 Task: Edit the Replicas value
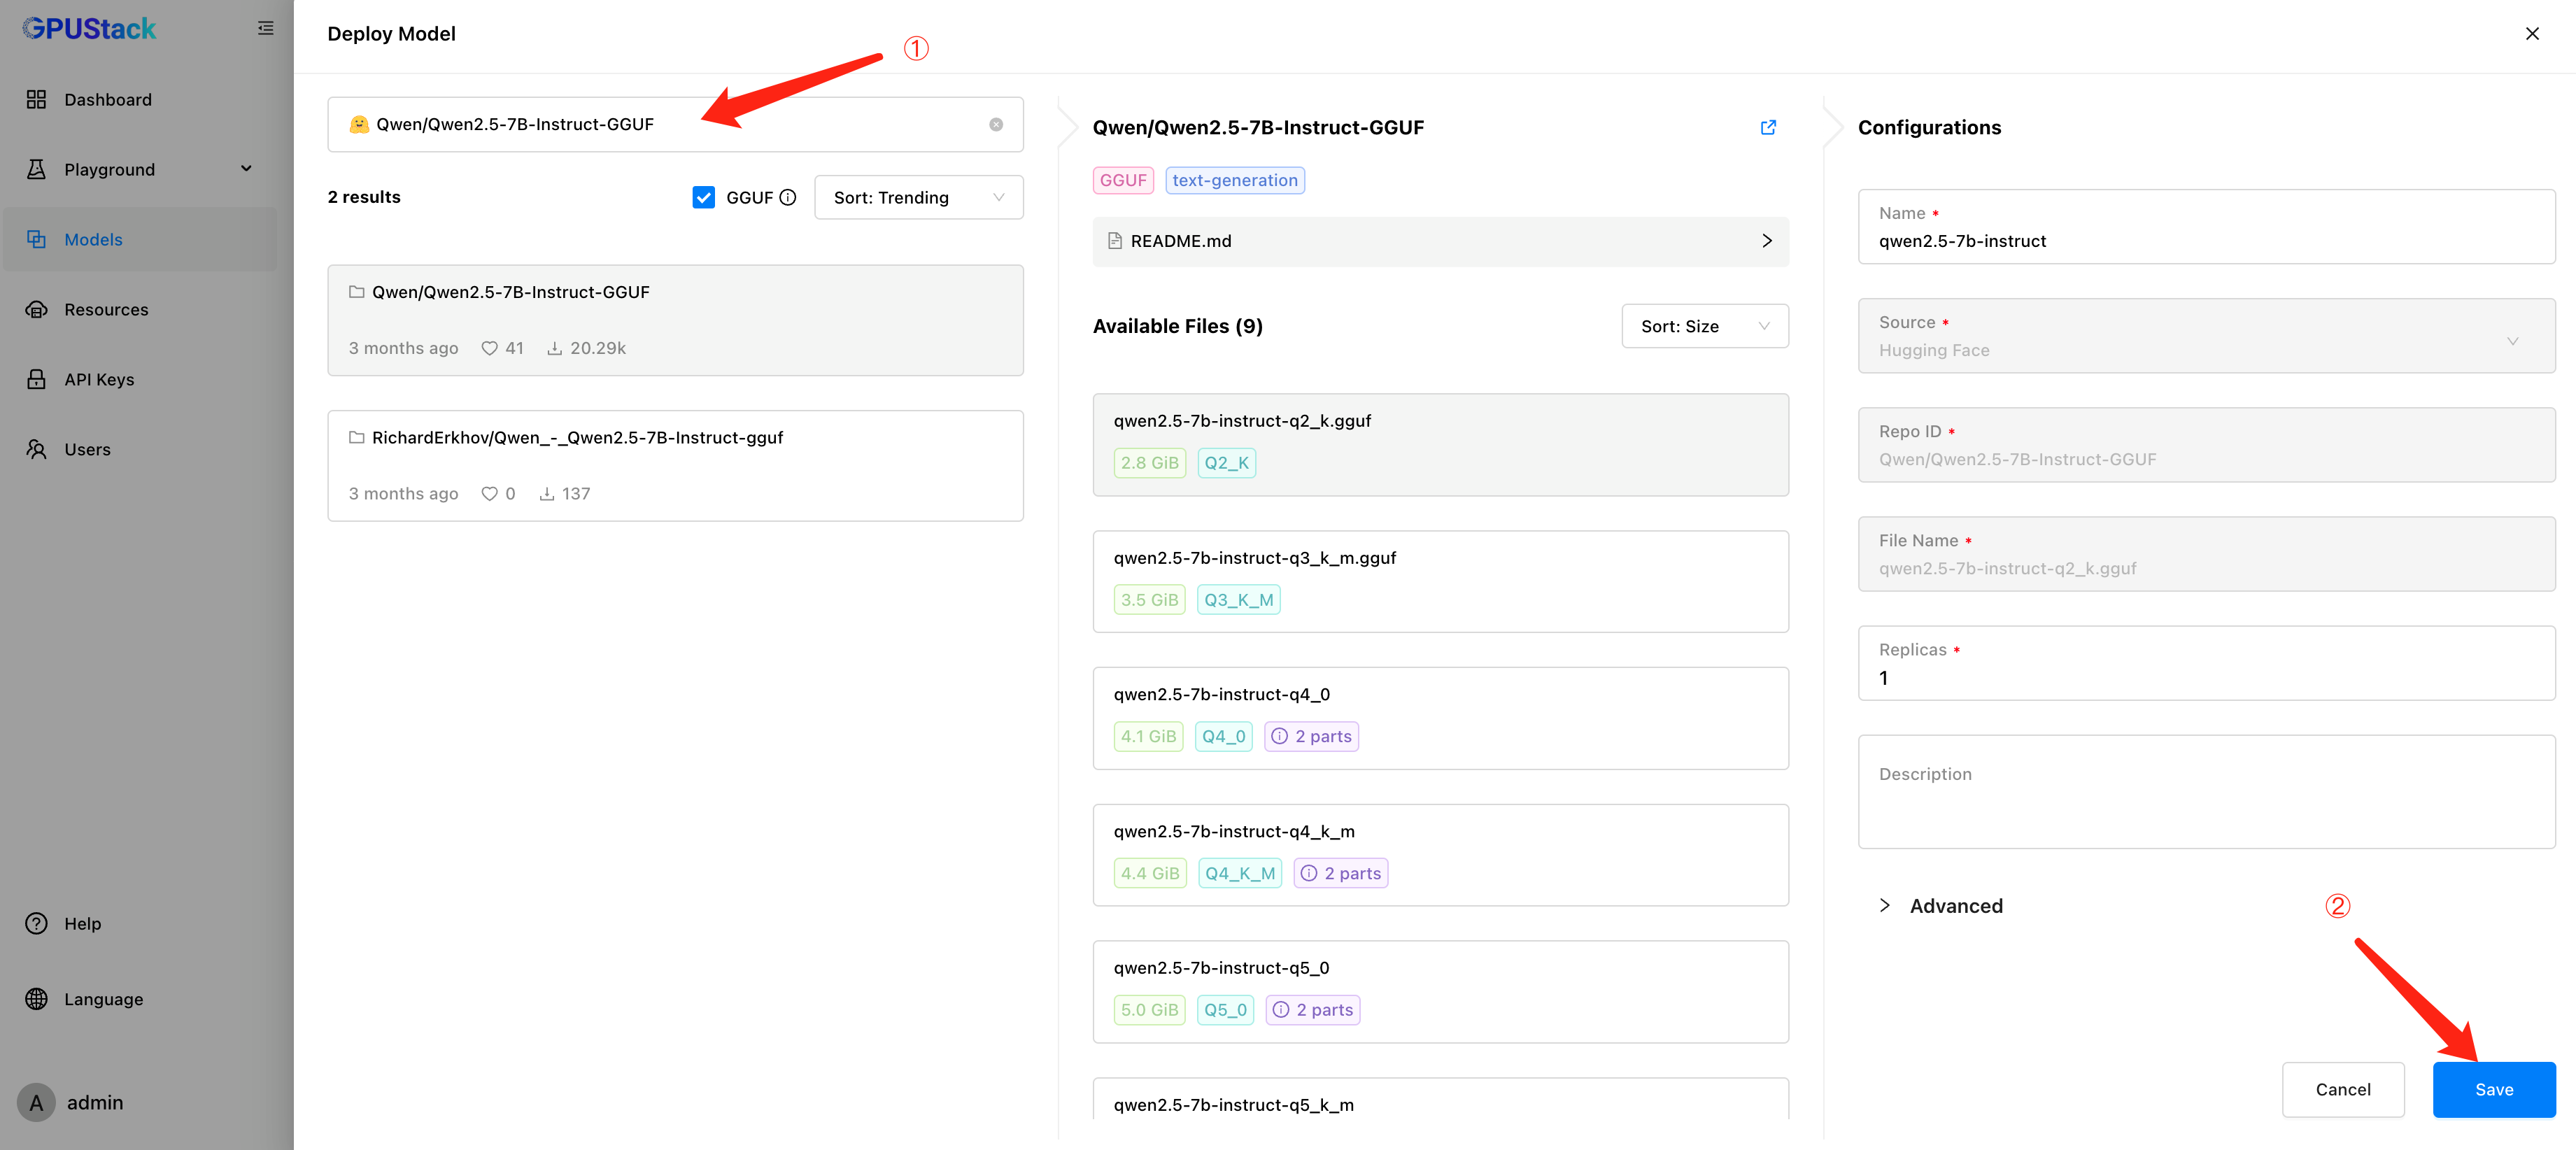click(x=2206, y=663)
